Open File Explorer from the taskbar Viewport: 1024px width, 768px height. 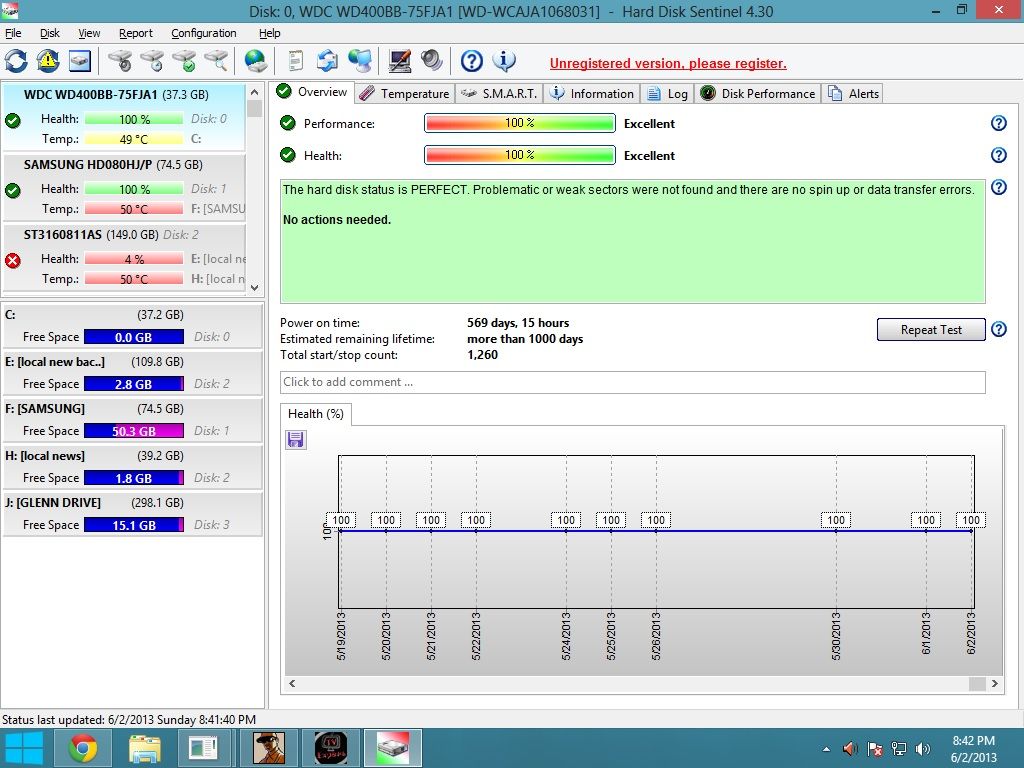point(144,748)
